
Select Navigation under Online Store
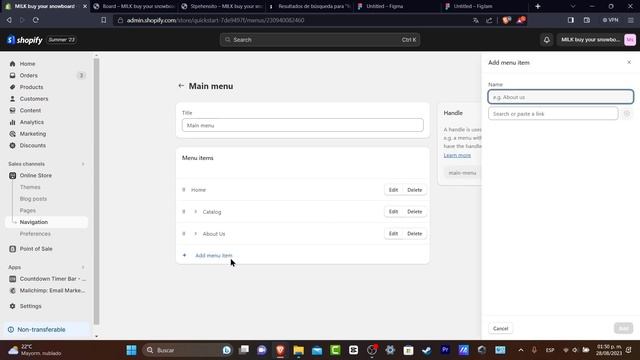click(x=34, y=222)
